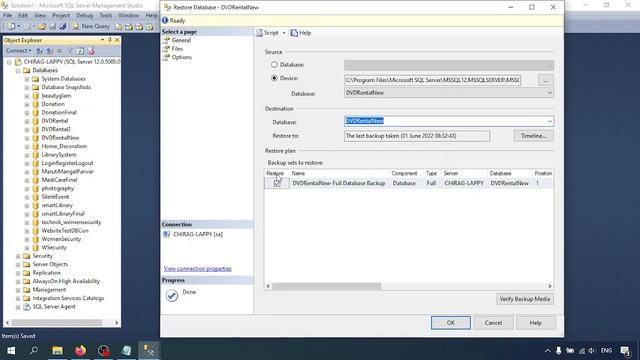Click the Restore to text field
The width and height of the screenshot is (640, 360).
[x=417, y=136]
